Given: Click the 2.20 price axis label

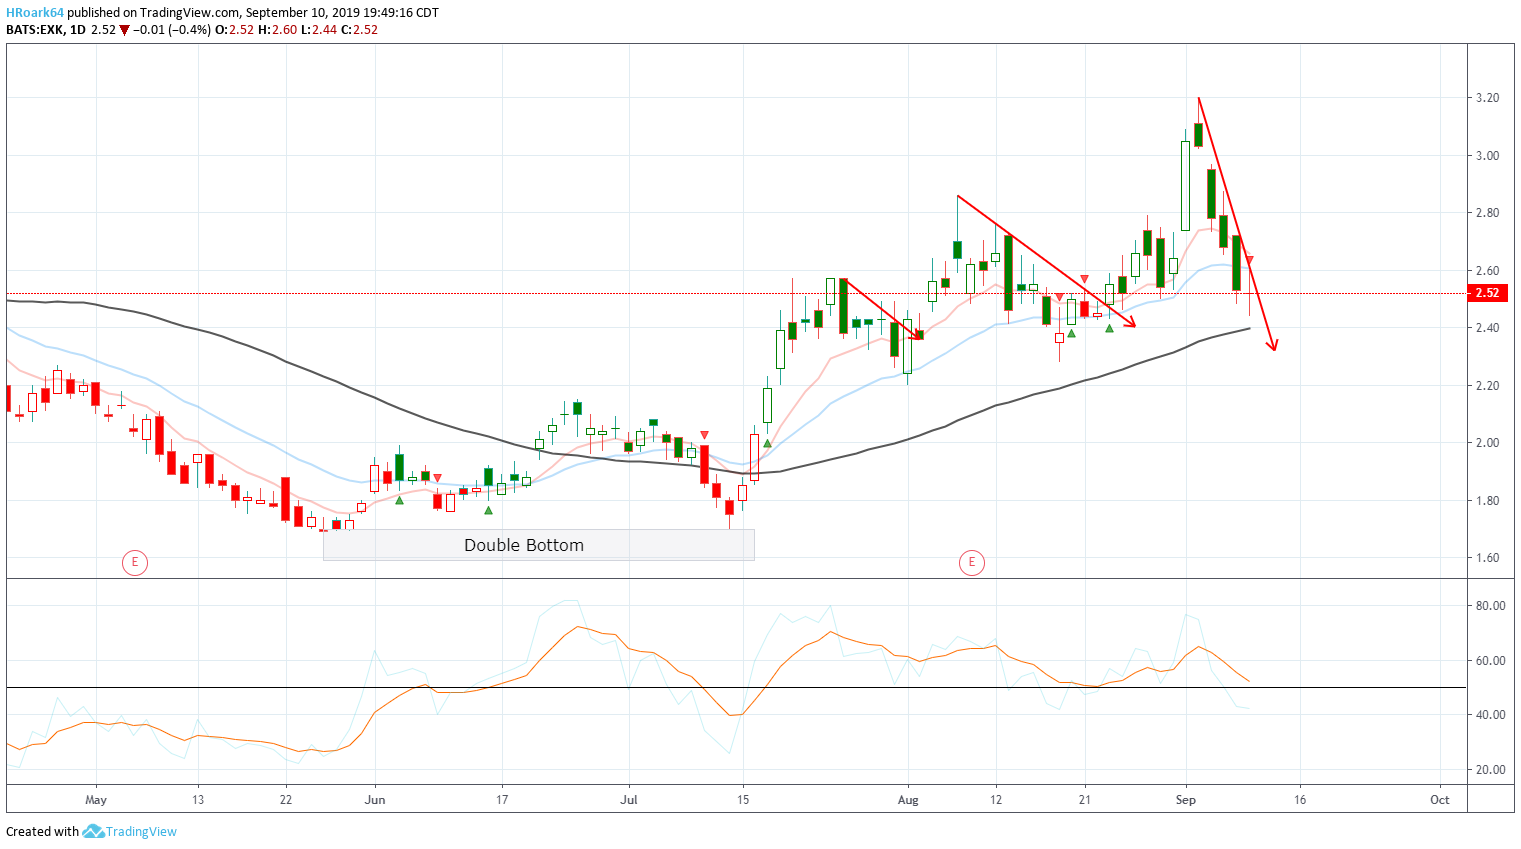Looking at the screenshot, I should coord(1488,386).
